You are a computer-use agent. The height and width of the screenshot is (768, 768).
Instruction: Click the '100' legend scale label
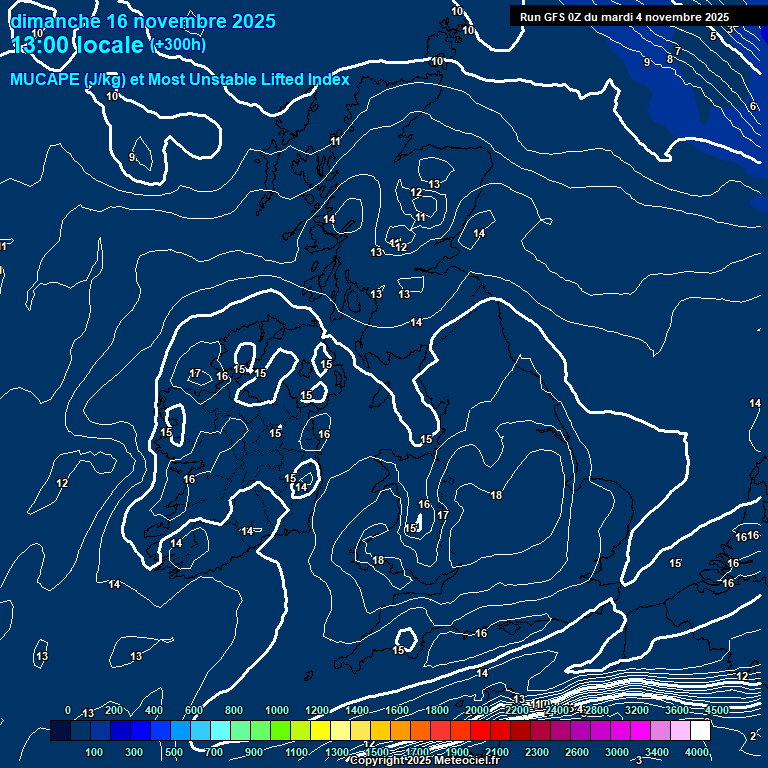pos(94,752)
